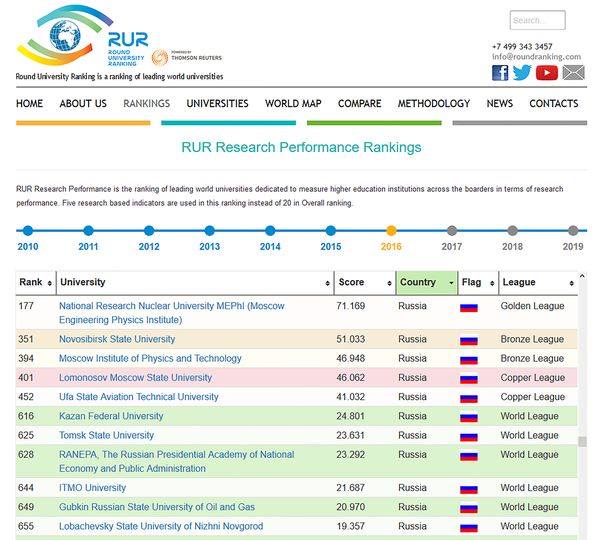Sort table by Score column
600x540 pixels.
tap(363, 283)
